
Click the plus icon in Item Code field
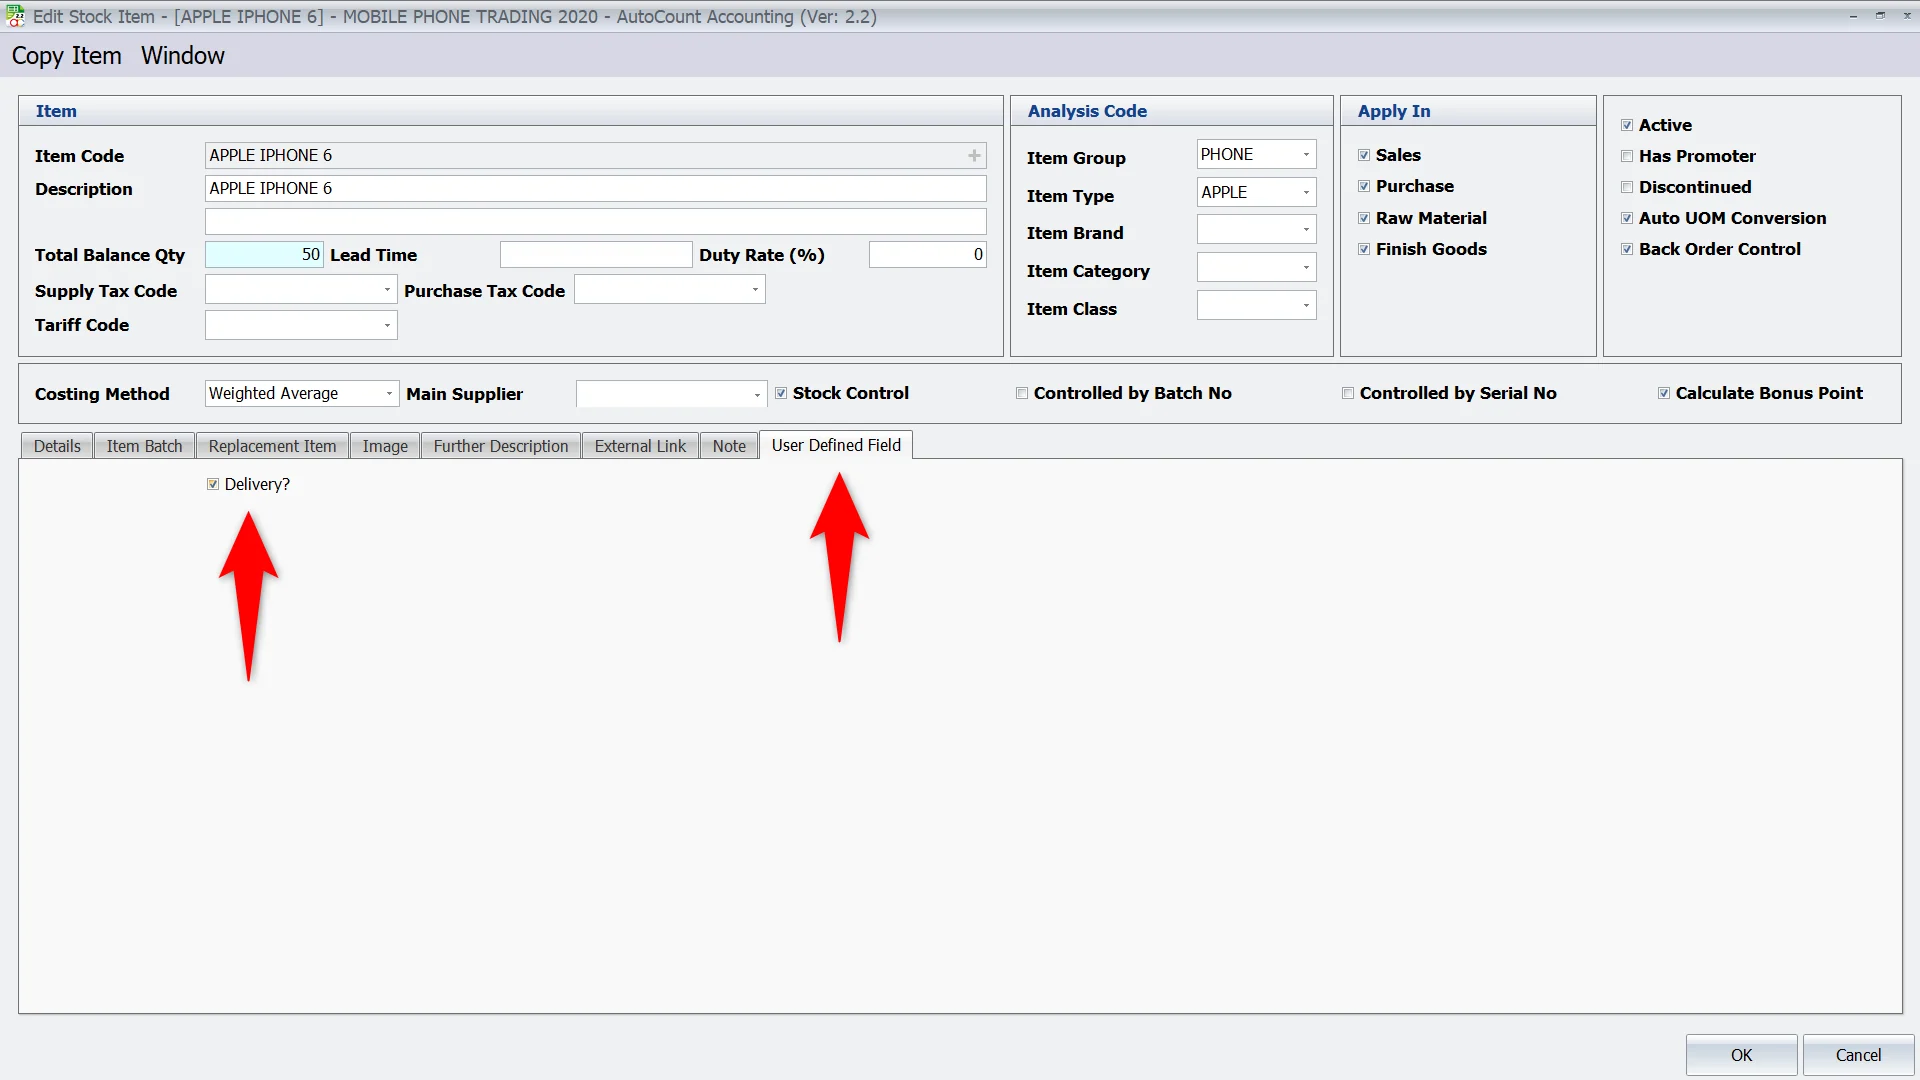click(x=974, y=155)
